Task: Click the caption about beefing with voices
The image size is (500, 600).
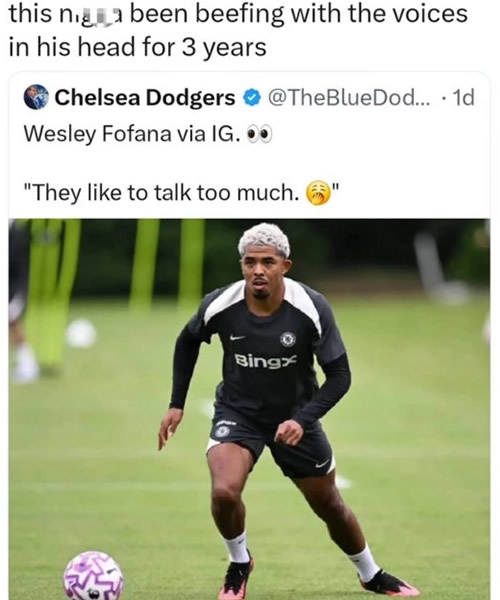Action: [238, 30]
